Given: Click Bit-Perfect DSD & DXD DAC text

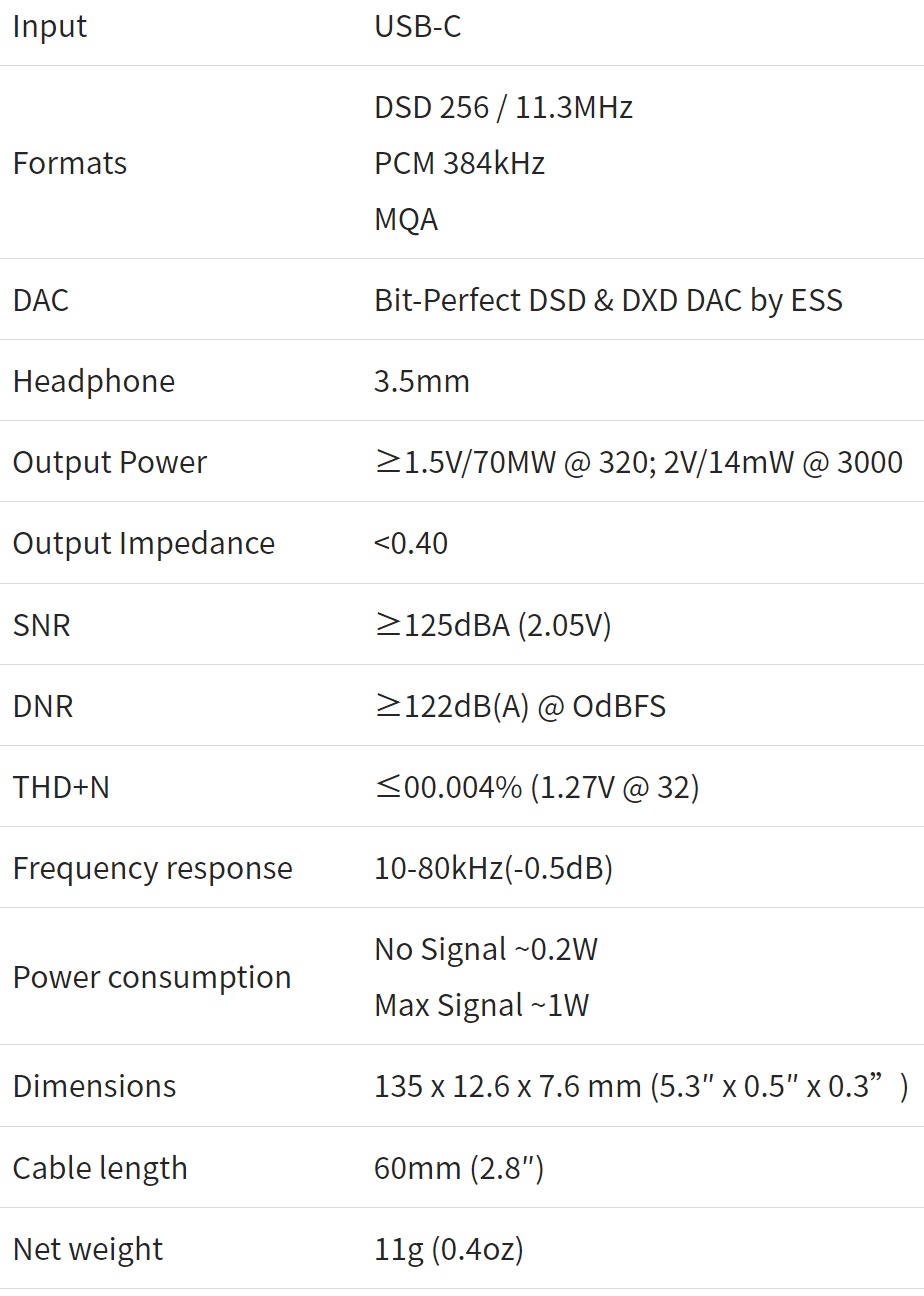Looking at the screenshot, I should tap(608, 300).
